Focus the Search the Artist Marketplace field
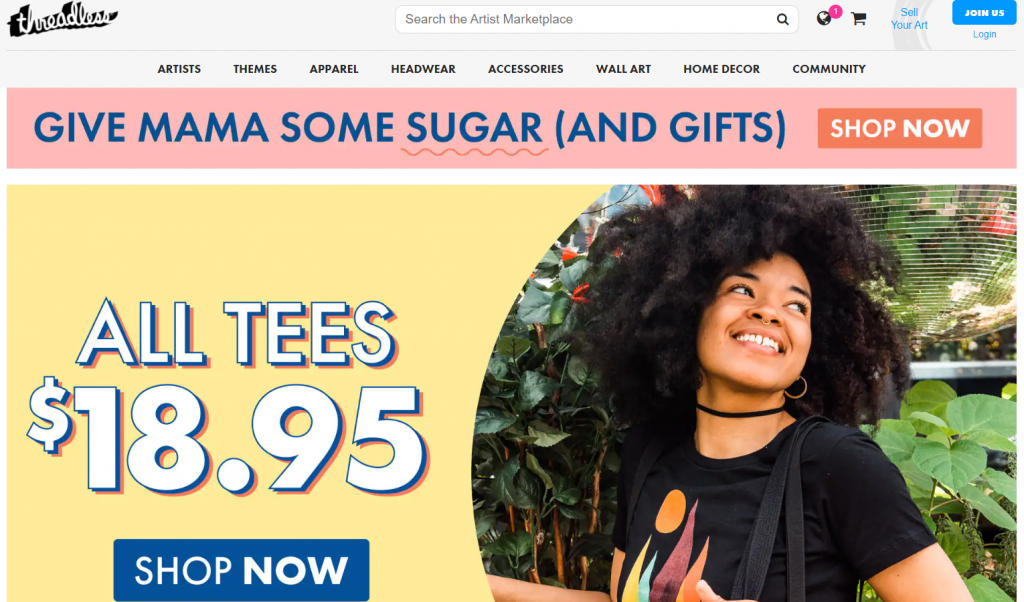Image resolution: width=1024 pixels, height=602 pixels. pyautogui.click(x=584, y=20)
